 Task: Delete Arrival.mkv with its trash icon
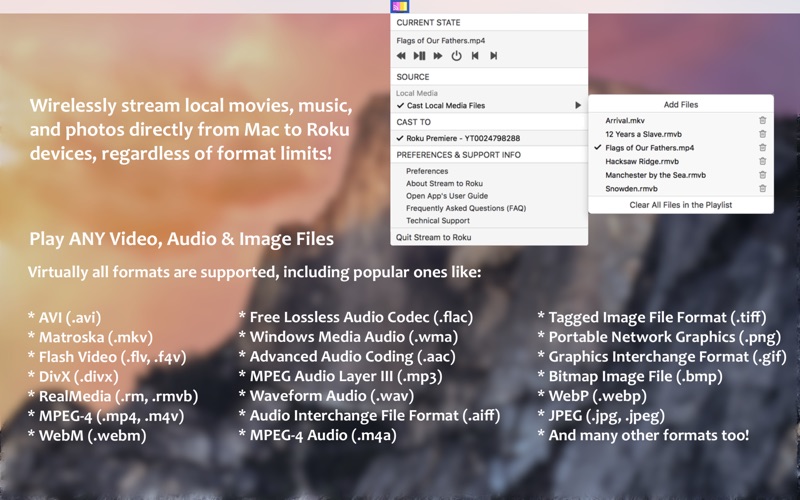tap(762, 120)
